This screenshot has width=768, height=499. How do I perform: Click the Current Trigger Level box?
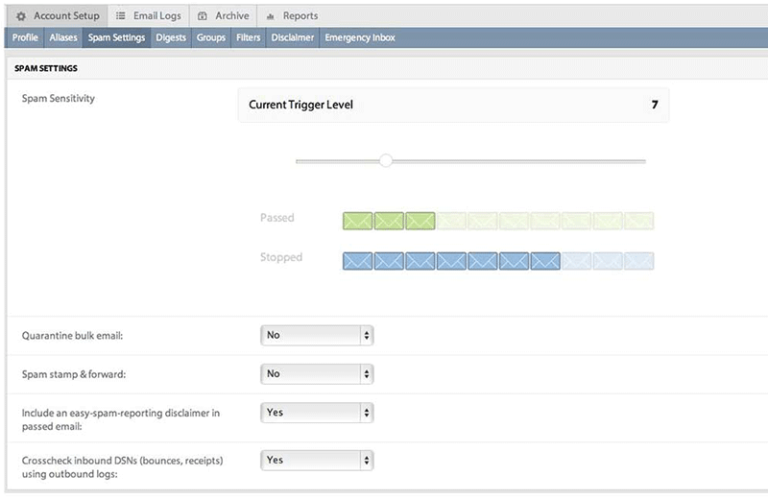click(x=453, y=104)
